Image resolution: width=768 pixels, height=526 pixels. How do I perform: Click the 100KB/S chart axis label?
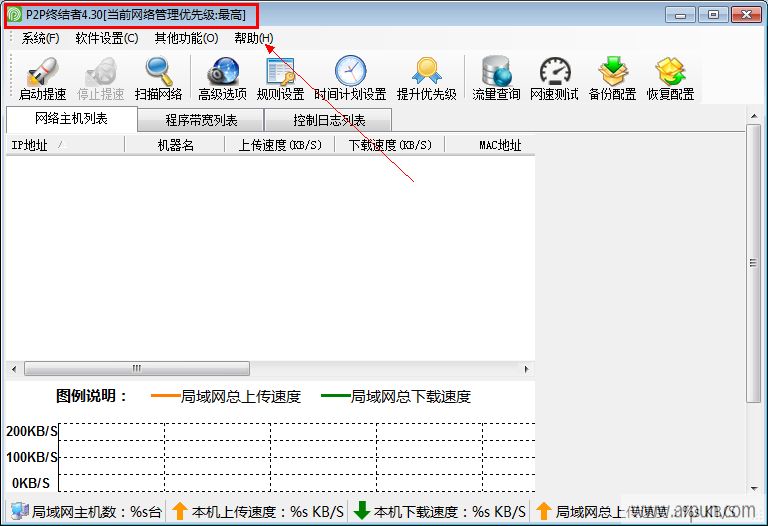click(x=31, y=457)
